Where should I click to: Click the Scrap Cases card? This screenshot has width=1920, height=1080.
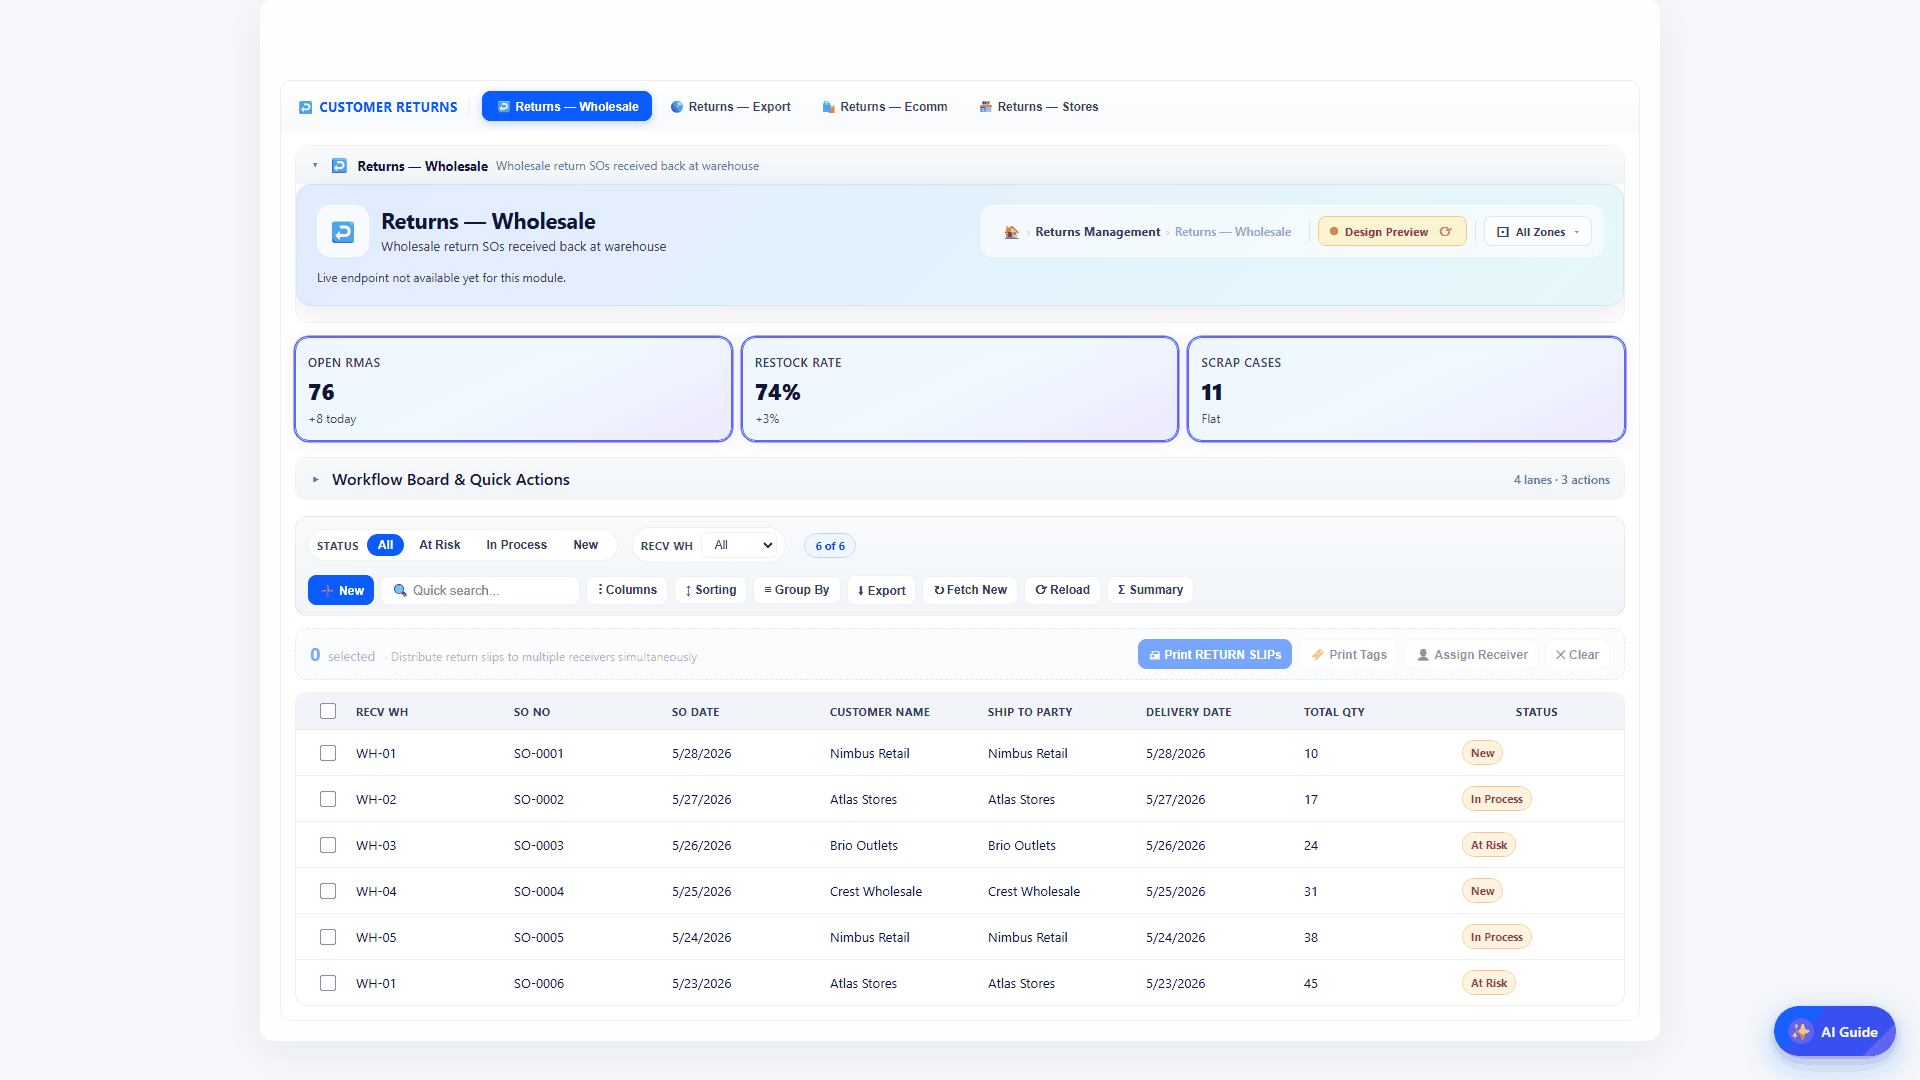tap(1406, 389)
